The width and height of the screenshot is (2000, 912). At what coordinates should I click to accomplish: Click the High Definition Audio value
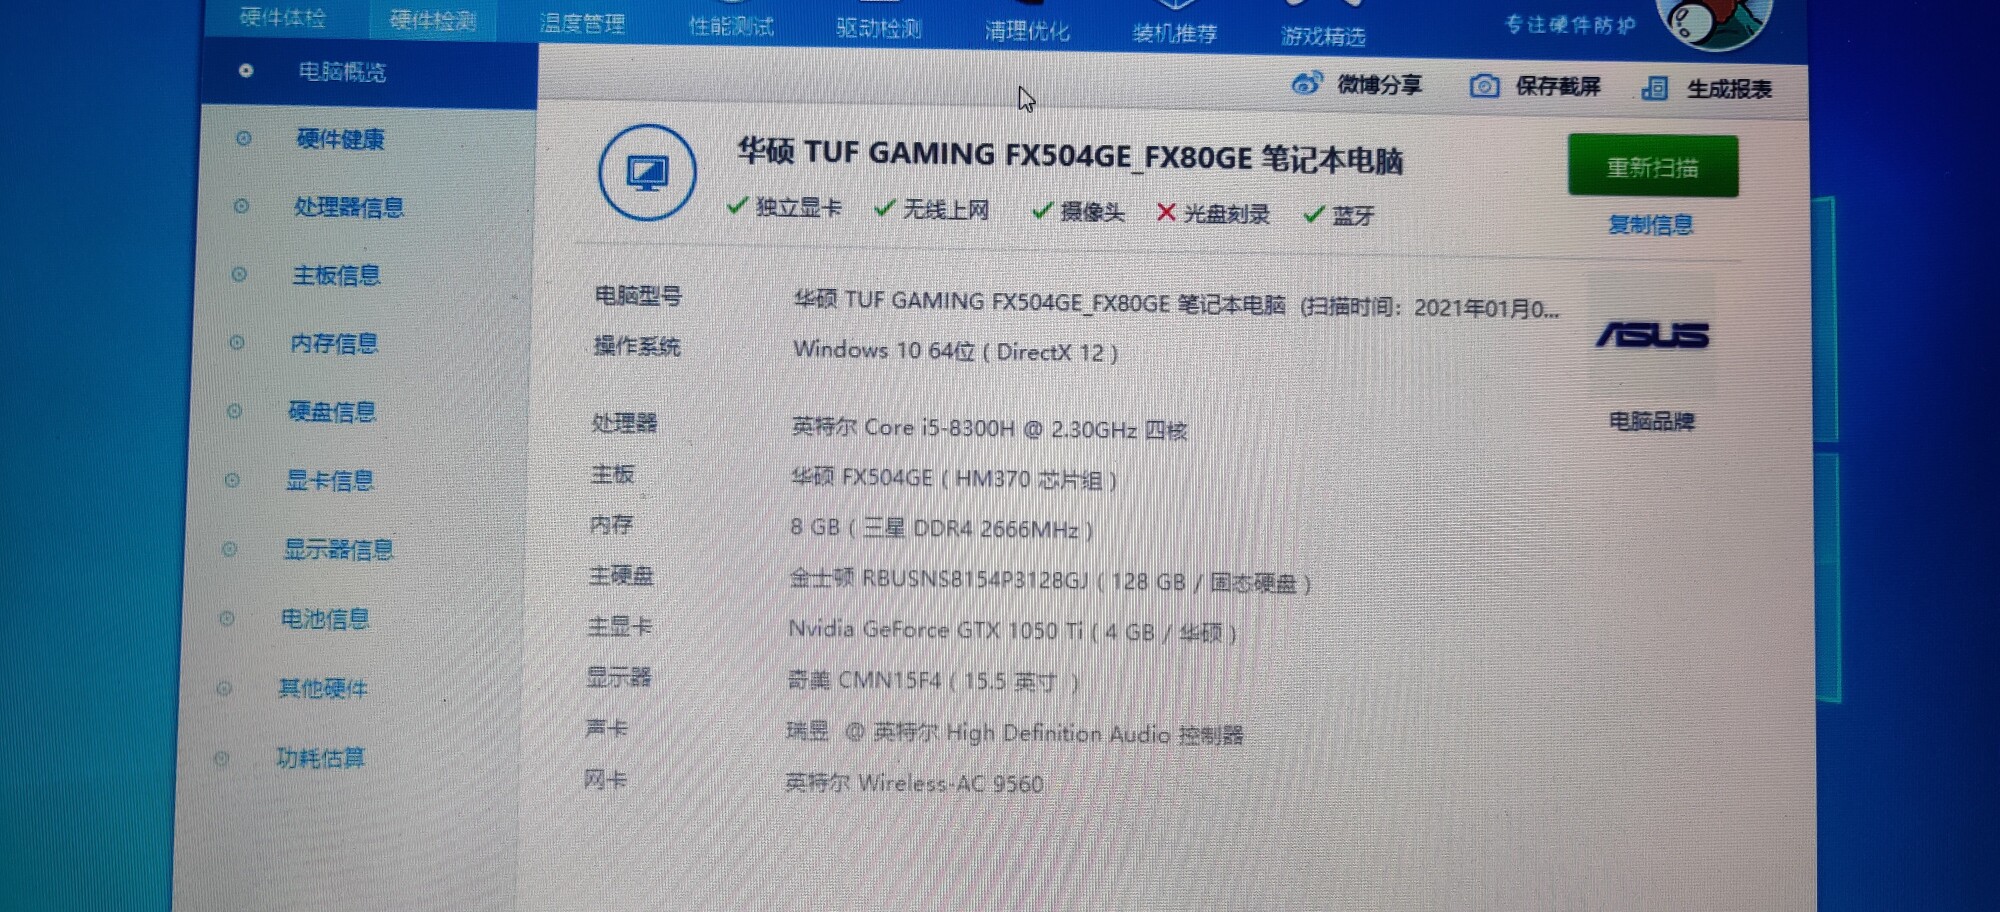tap(1015, 733)
